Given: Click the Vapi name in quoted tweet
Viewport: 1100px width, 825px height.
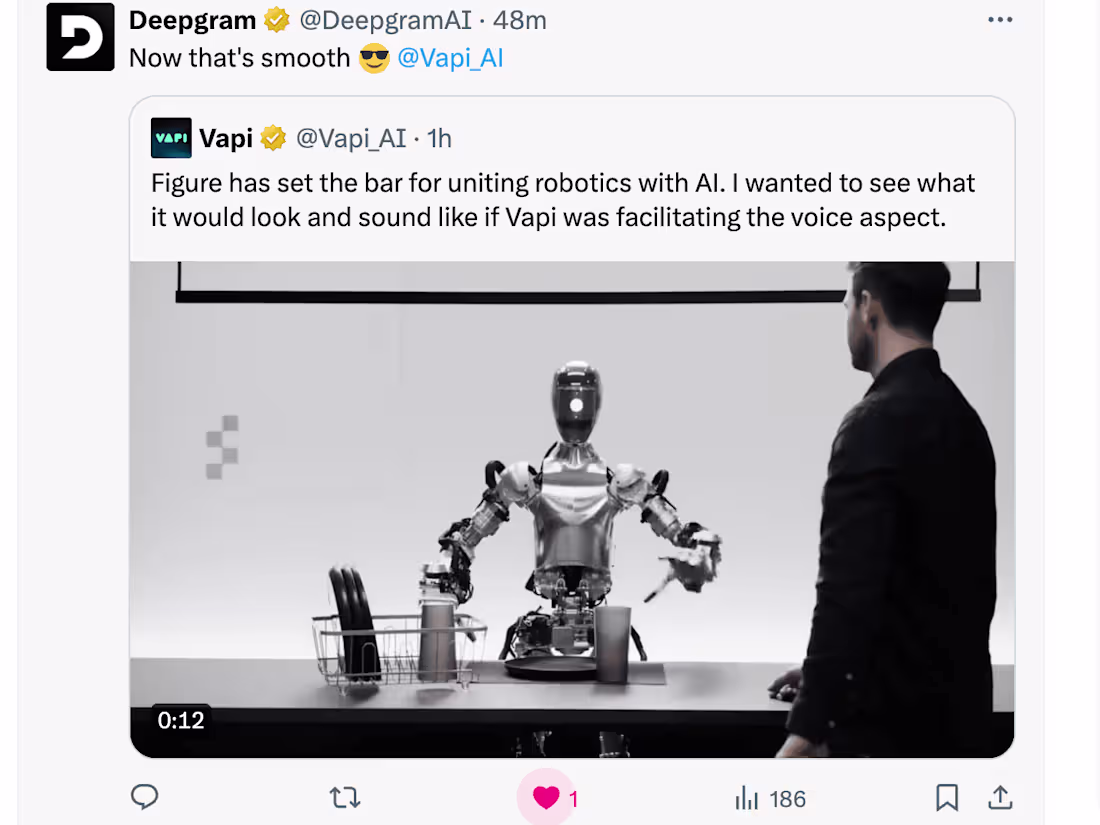Looking at the screenshot, I should click(x=226, y=138).
